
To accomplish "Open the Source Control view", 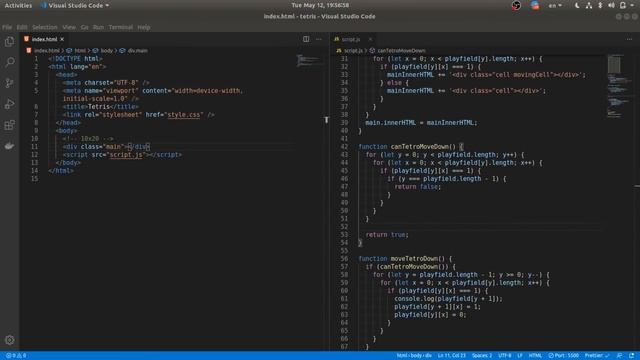I will [x=9, y=83].
